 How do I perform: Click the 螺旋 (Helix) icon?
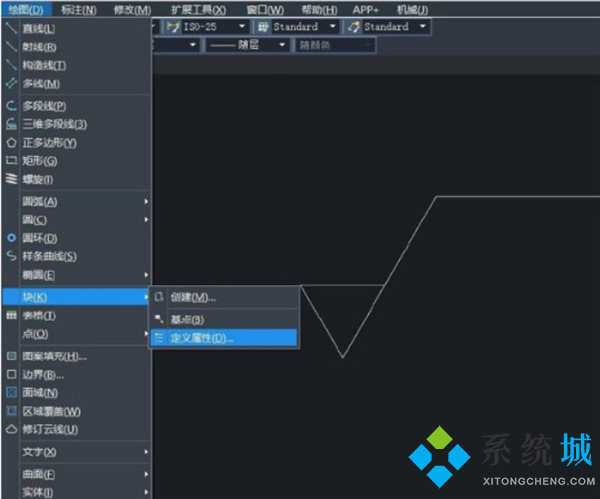[11, 179]
